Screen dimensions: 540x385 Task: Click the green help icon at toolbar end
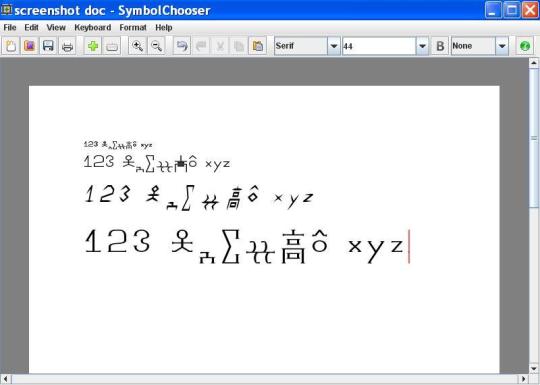coord(525,46)
